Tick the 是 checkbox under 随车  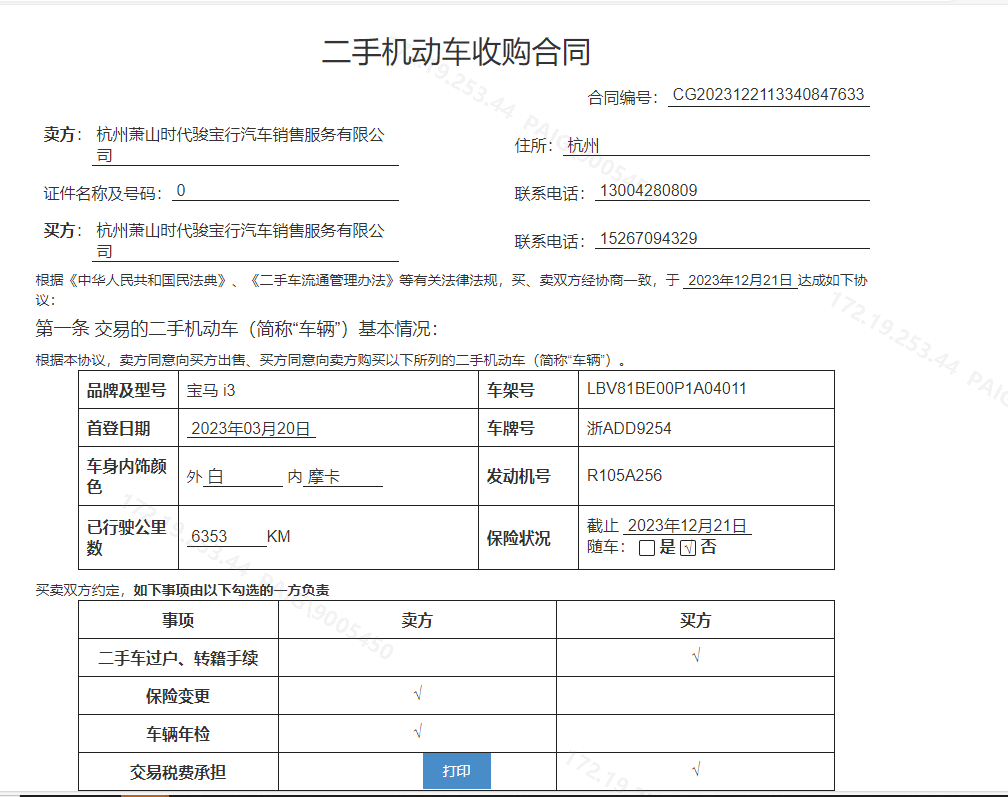click(x=647, y=548)
